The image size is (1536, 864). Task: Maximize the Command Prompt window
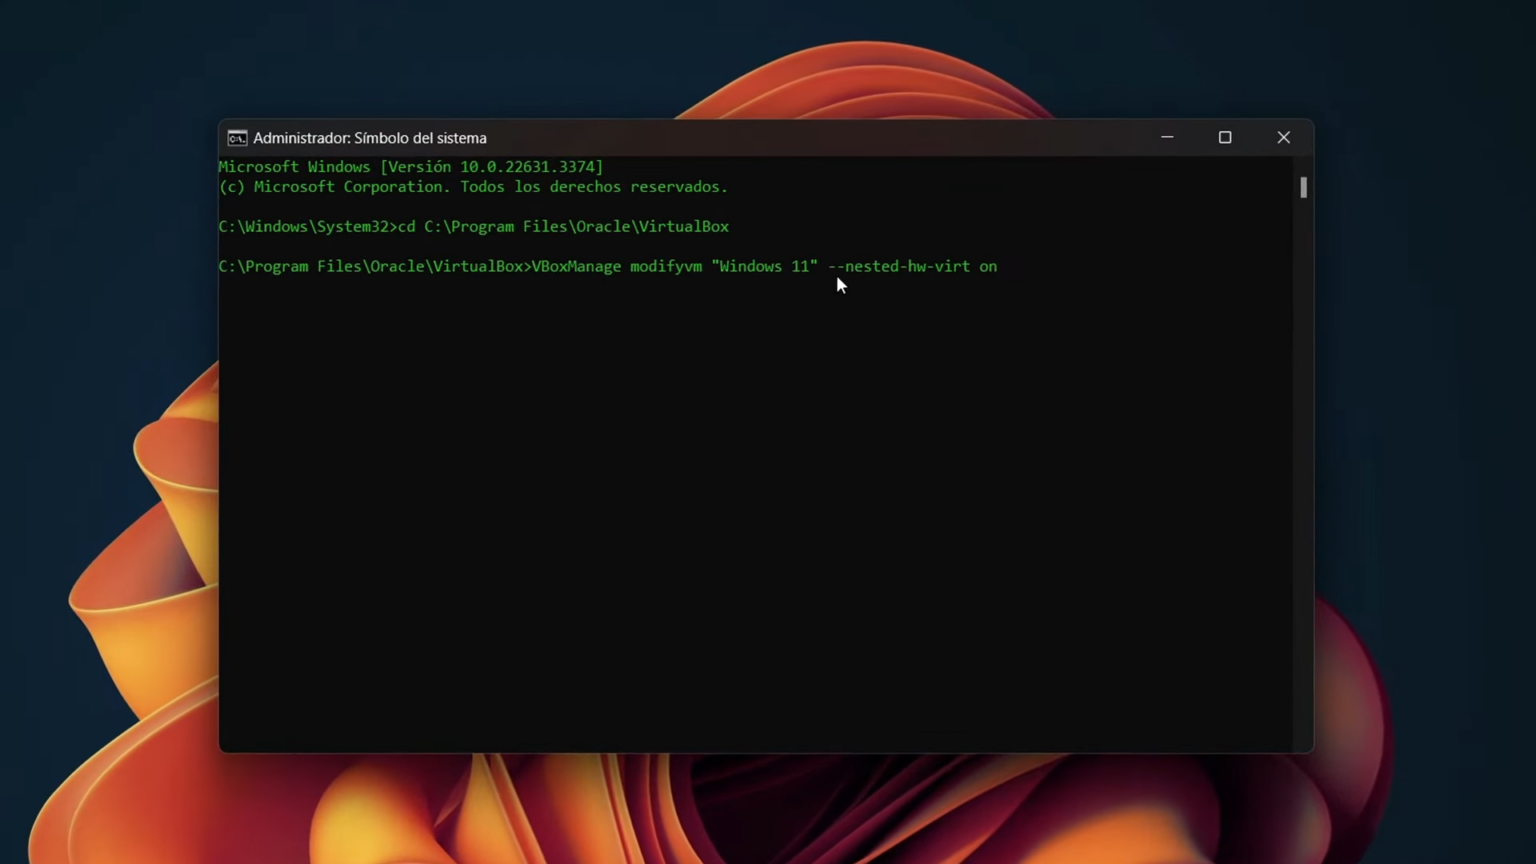pos(1225,138)
